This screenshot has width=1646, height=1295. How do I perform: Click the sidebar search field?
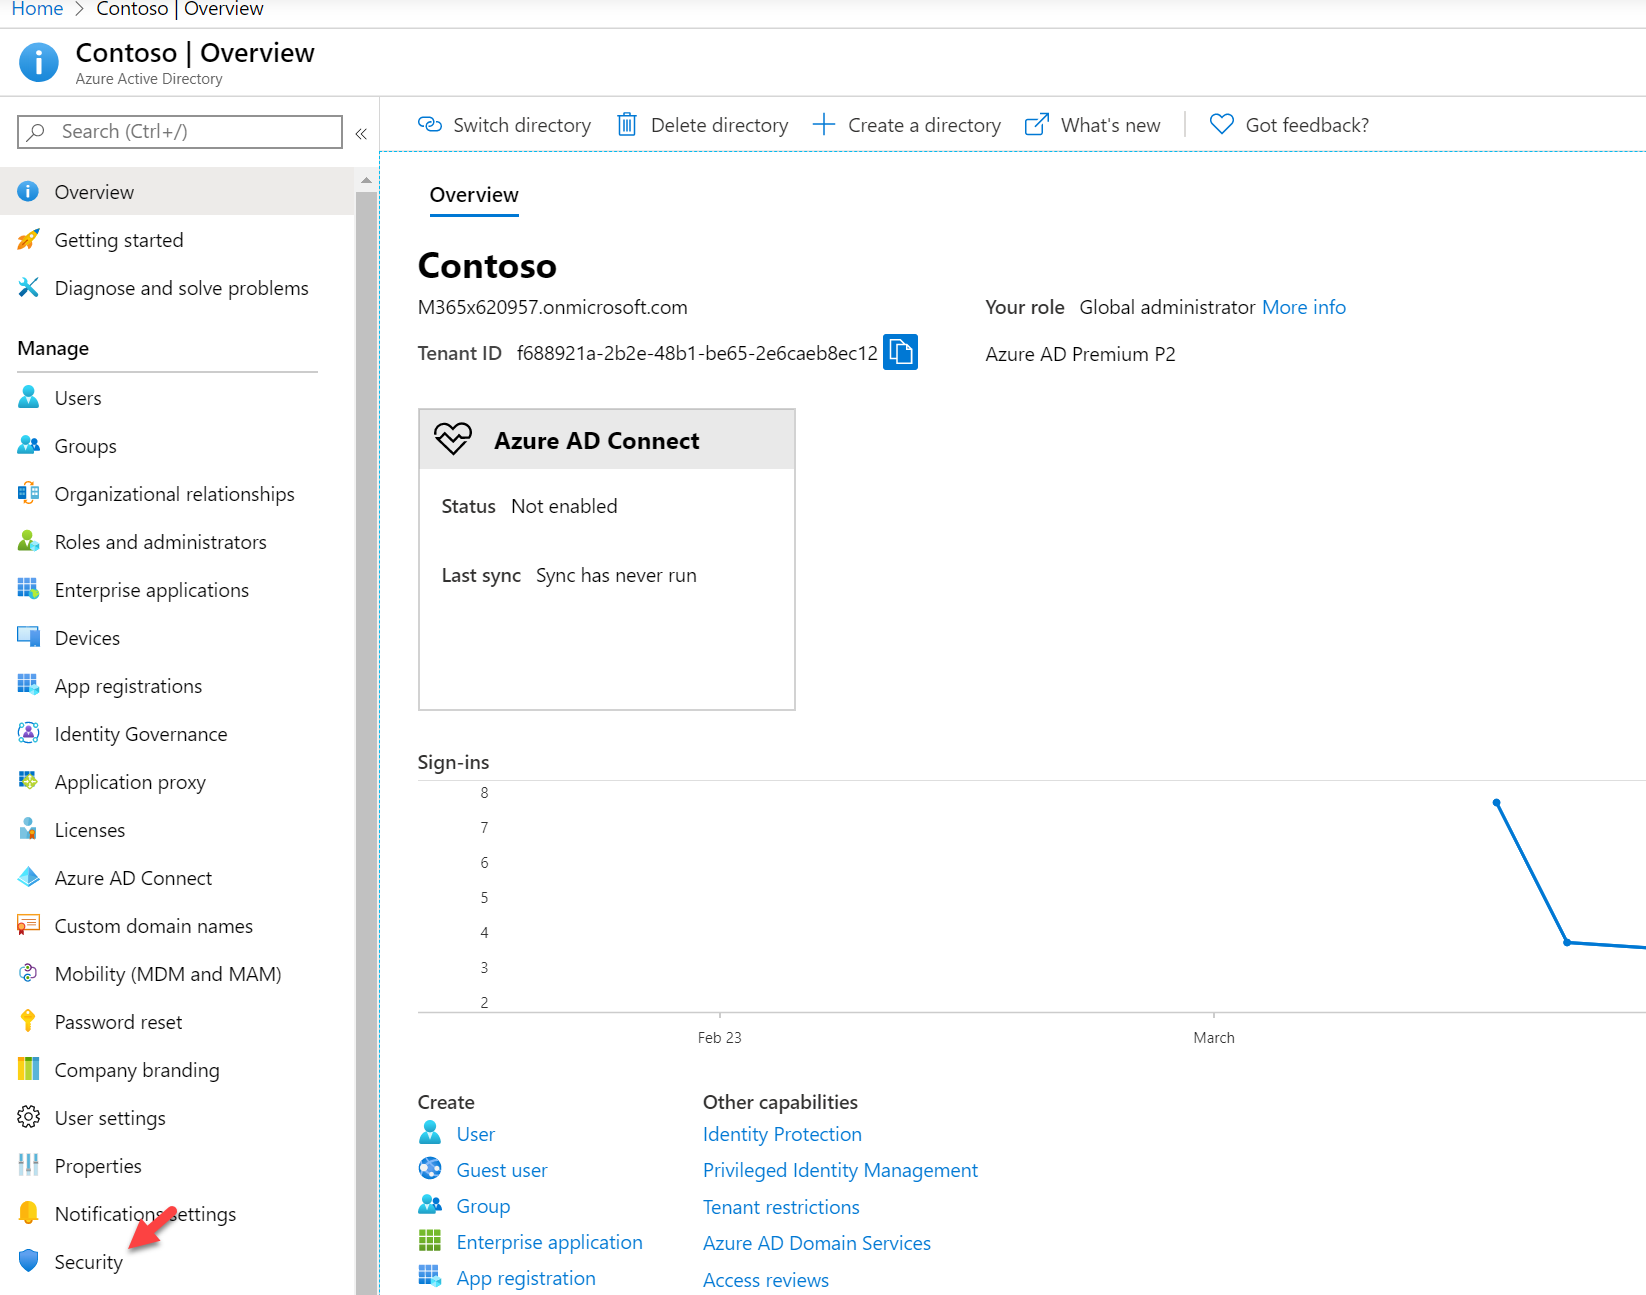coord(180,131)
